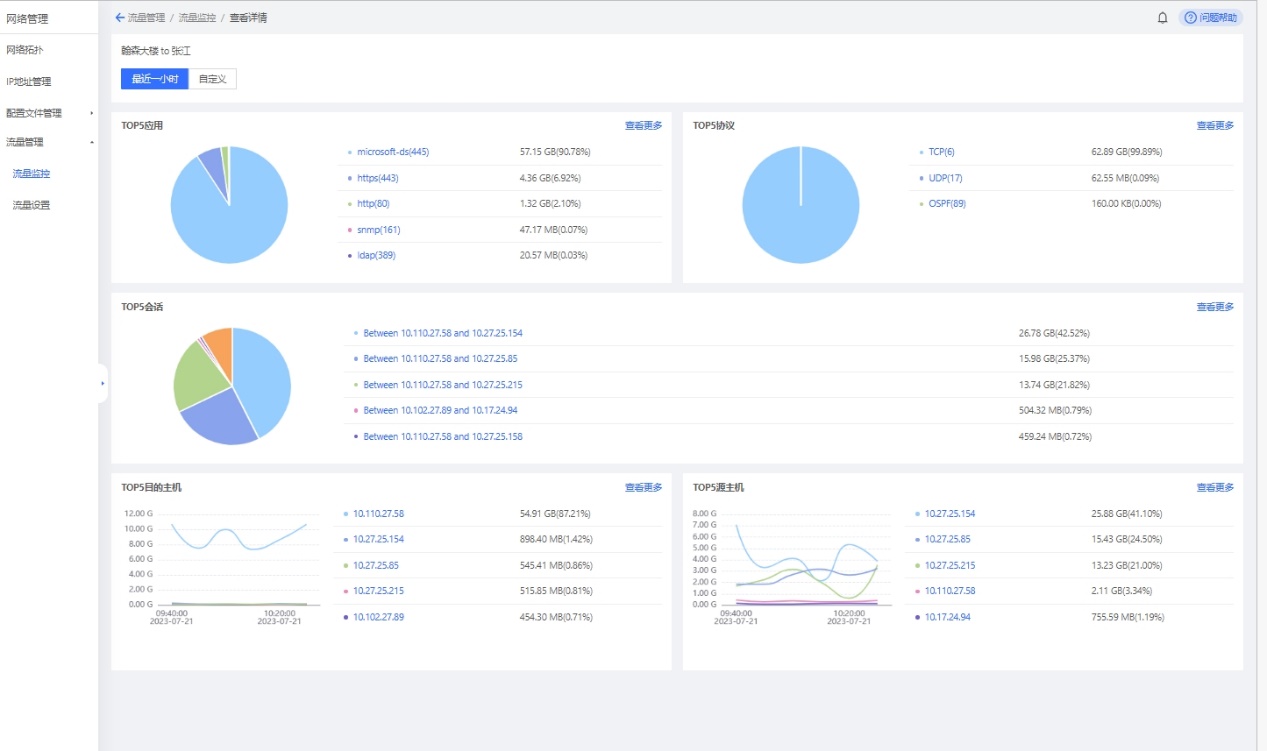
Task: Open the snmp(161) application link
Action: pos(379,230)
